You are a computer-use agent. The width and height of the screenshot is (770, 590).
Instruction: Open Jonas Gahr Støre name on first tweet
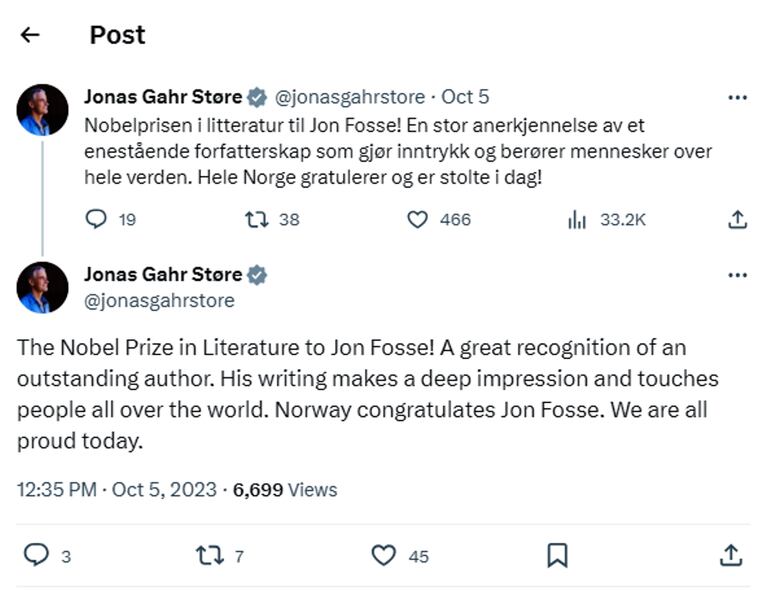[x=163, y=97]
